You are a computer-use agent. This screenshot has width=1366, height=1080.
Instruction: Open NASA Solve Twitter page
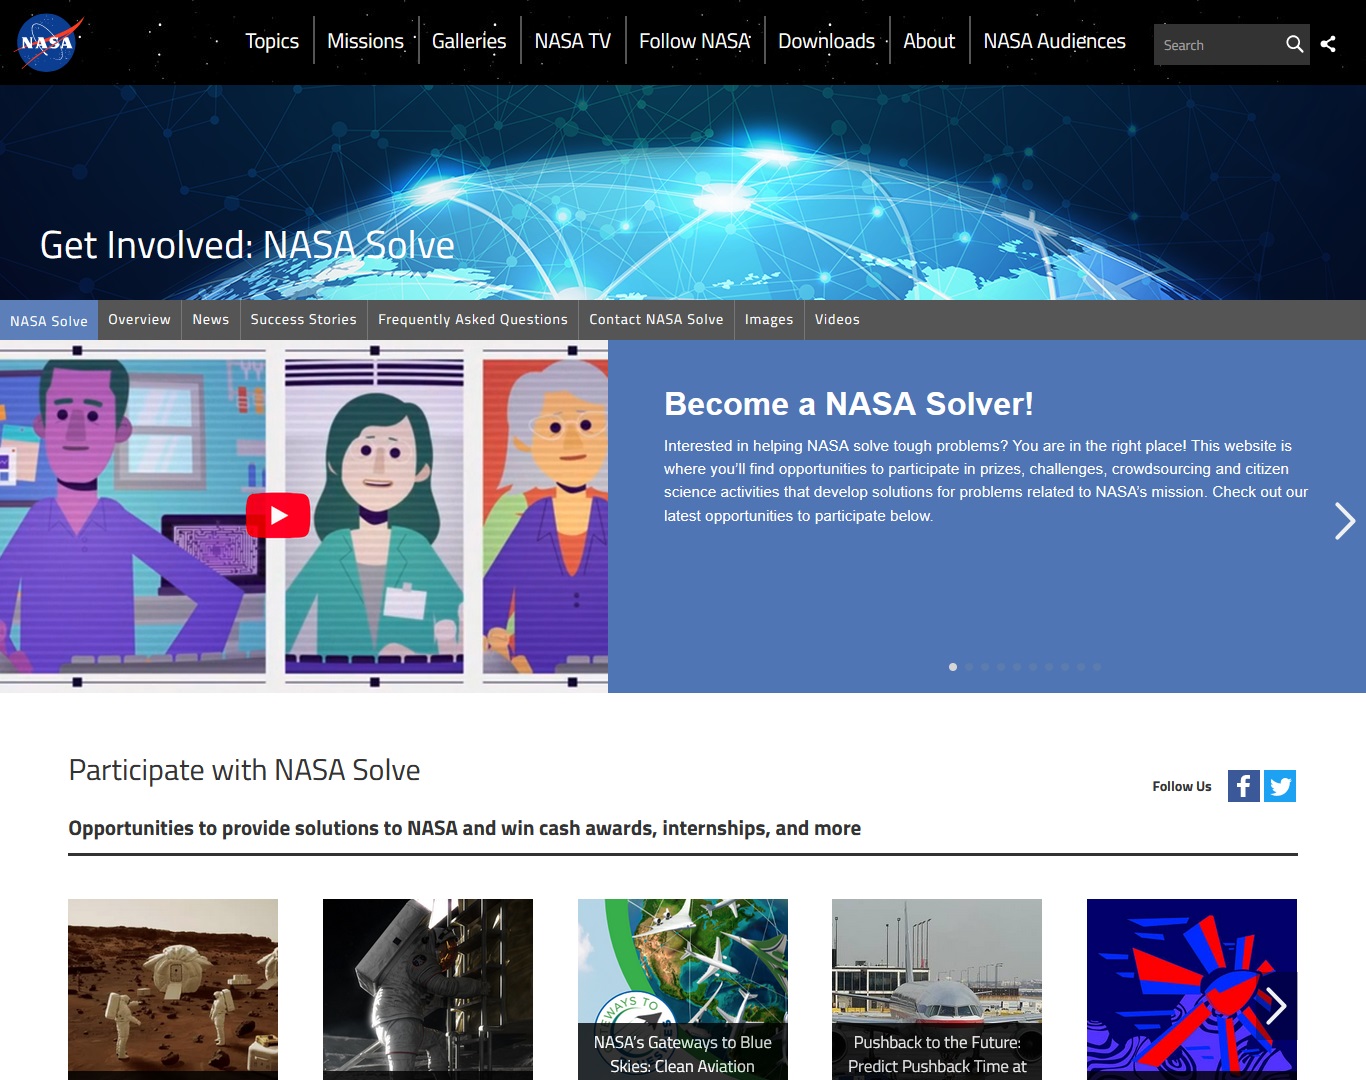[1280, 786]
